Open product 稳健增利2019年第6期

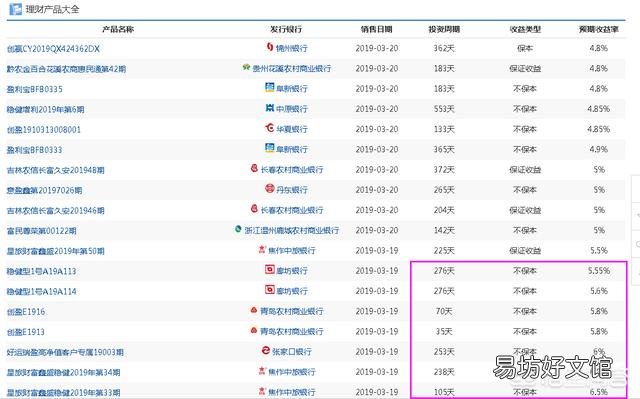[x=45, y=109]
